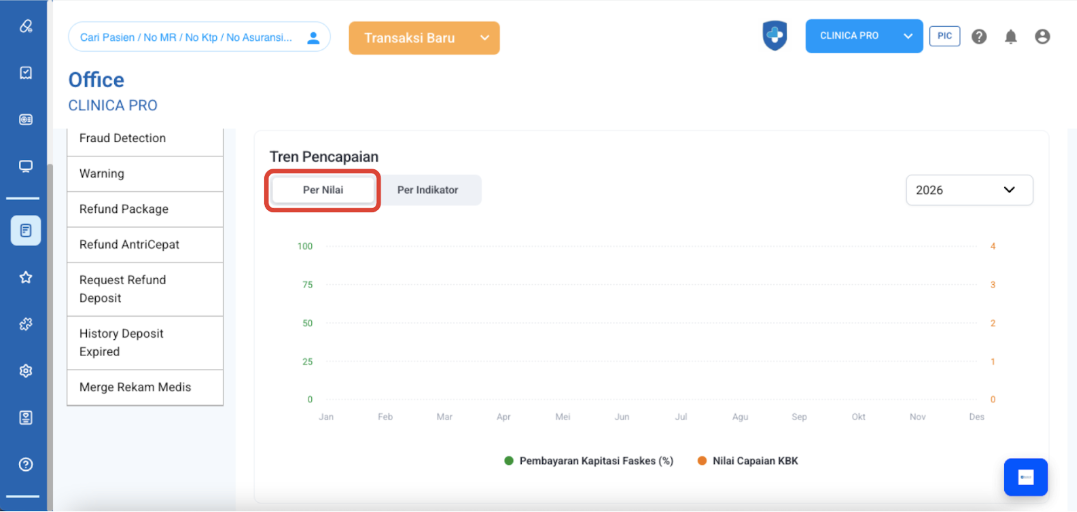Open the 2026 year dropdown
This screenshot has width=1077, height=512.
[968, 190]
